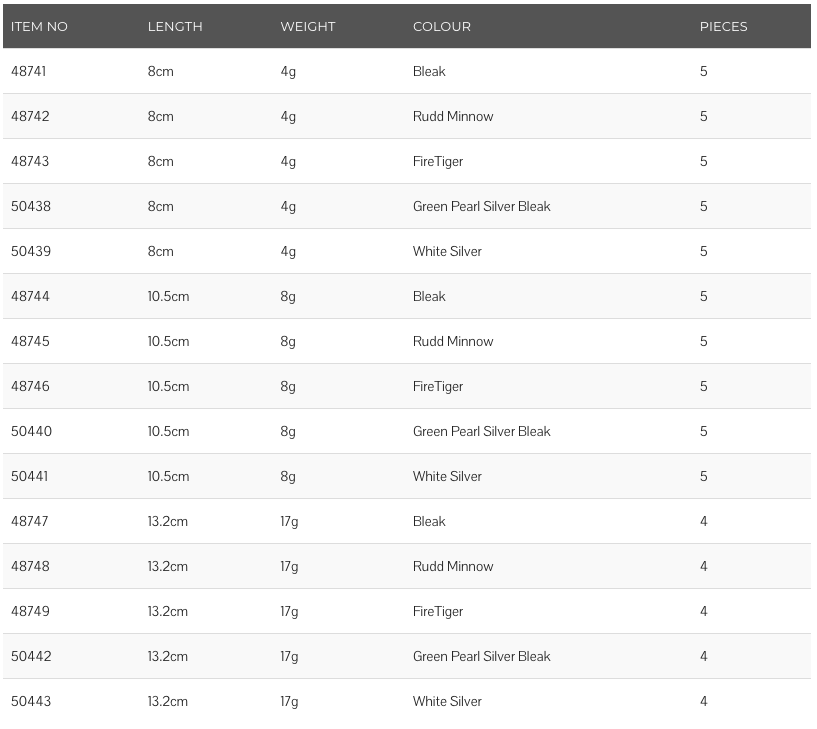Click FireTiger colour in row 48743
817x729 pixels.
438,162
